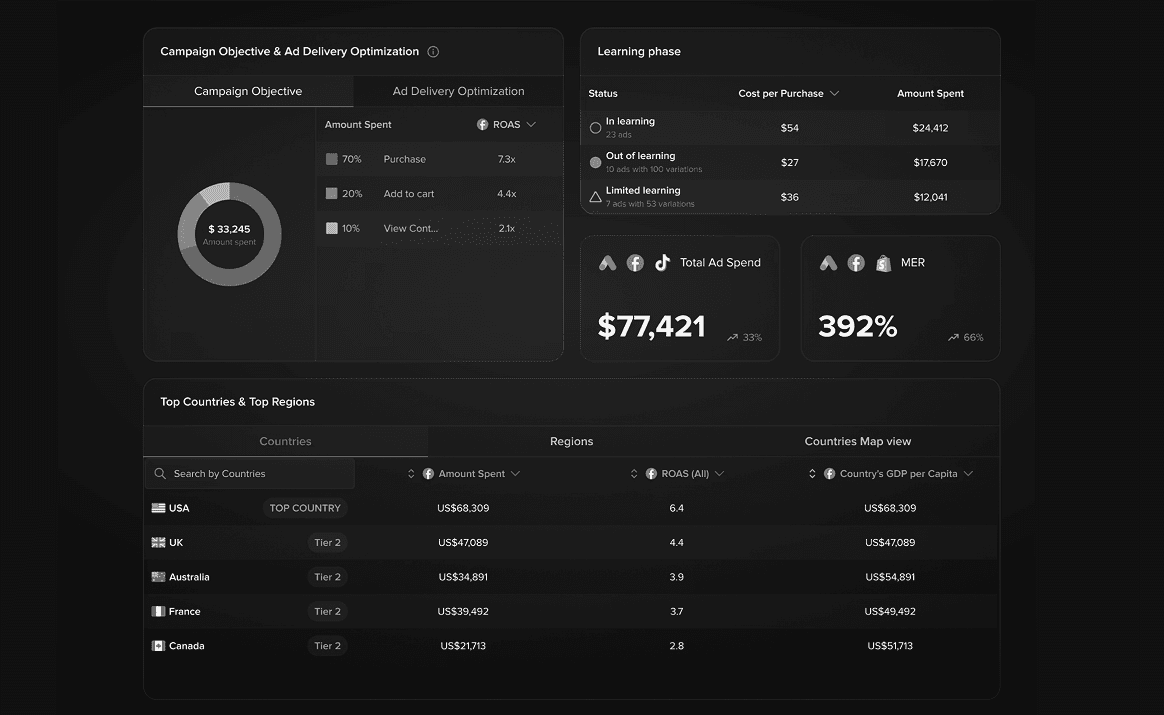1164x715 pixels.
Task: Click Limited learning triangle status icon
Action: click(596, 197)
